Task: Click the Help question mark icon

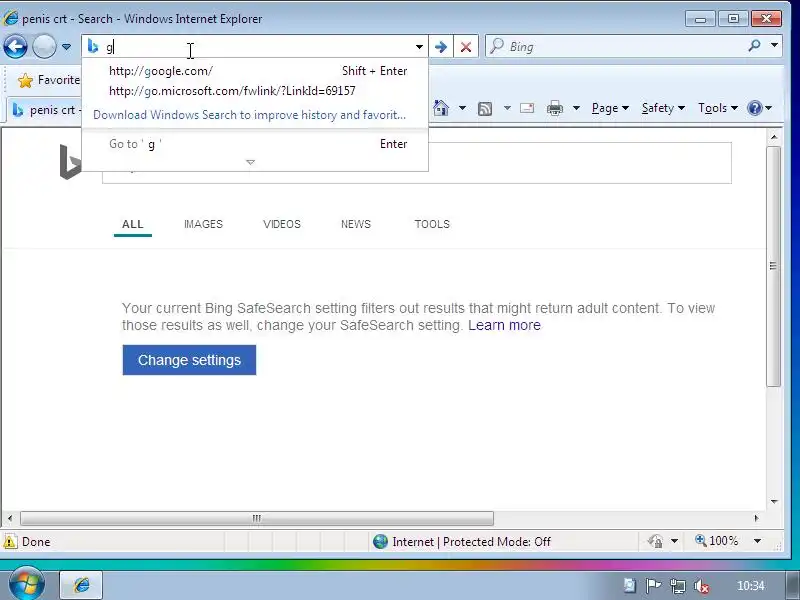Action: pos(755,108)
